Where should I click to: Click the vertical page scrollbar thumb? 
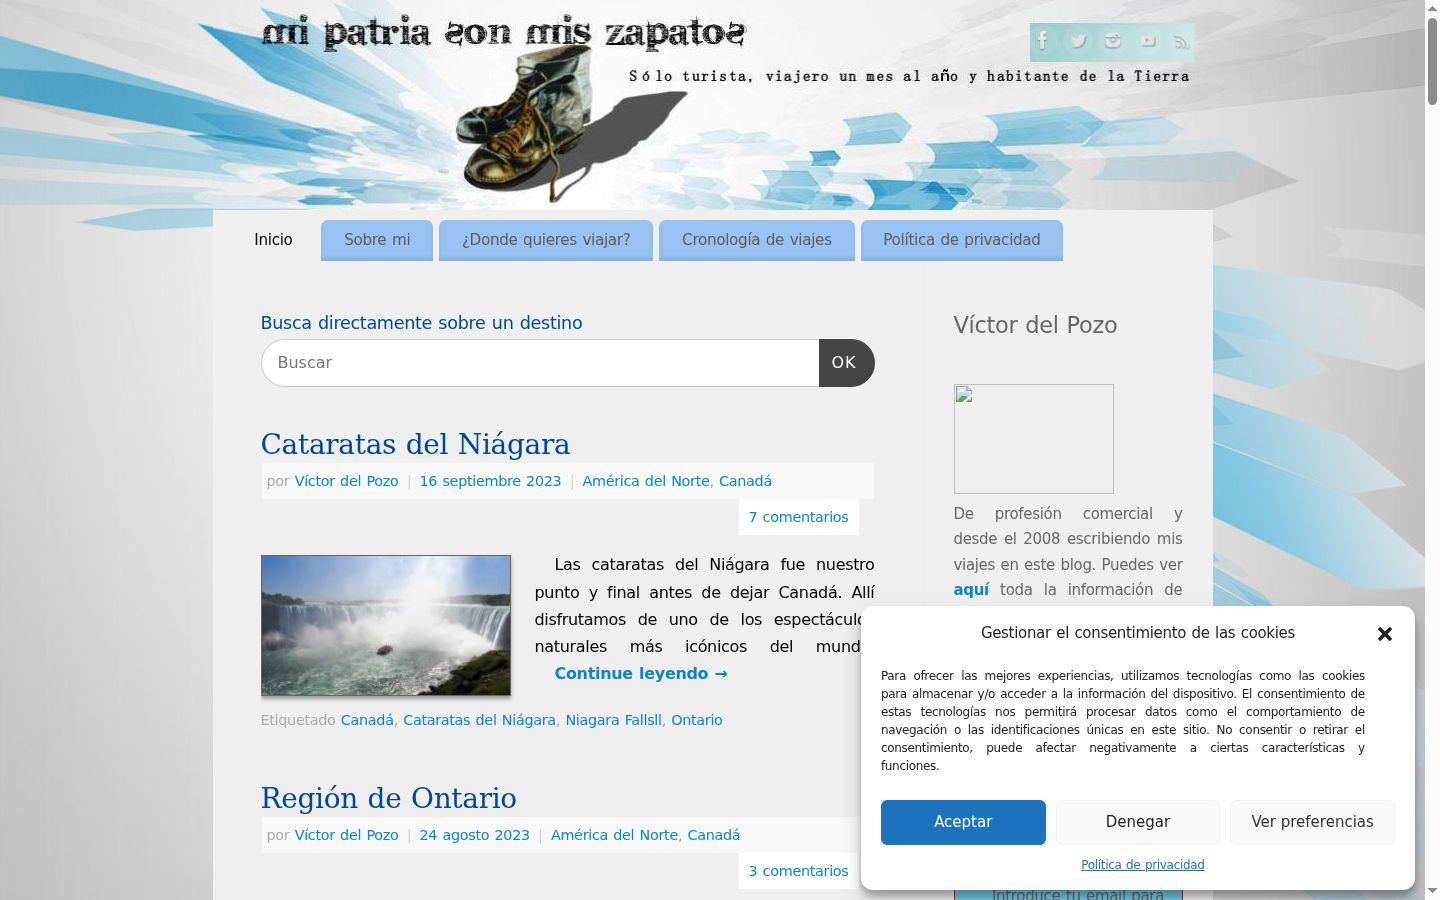point(1432,60)
